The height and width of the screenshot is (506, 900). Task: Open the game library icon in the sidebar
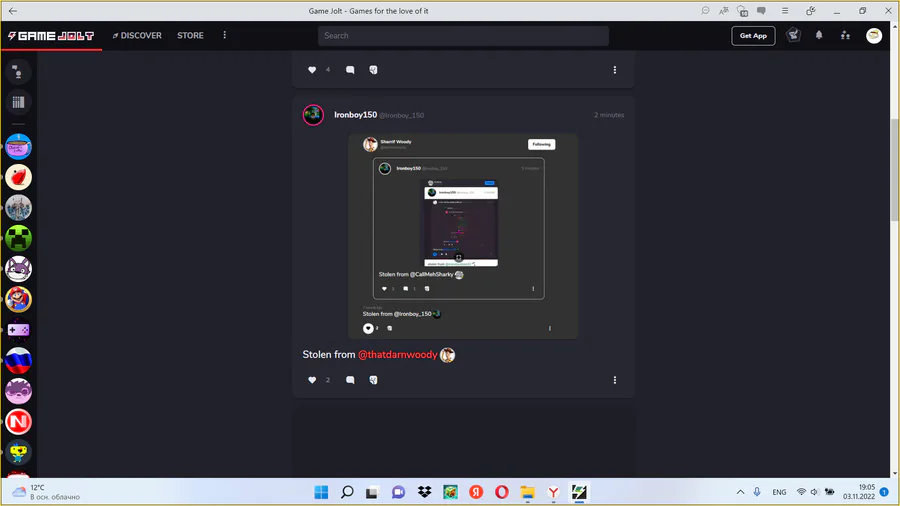(18, 103)
